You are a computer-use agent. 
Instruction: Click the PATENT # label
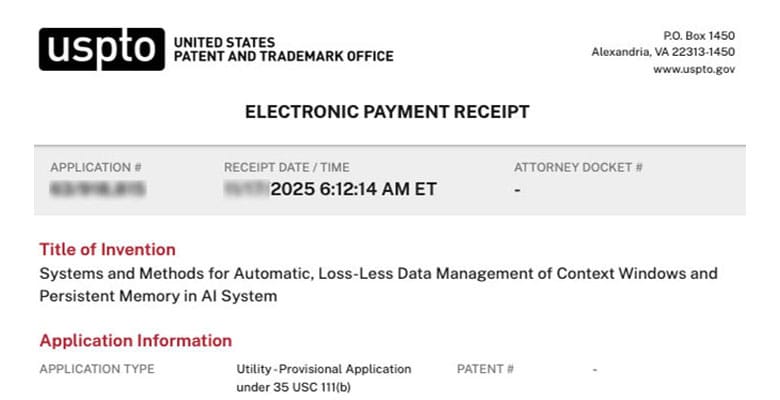tap(485, 369)
